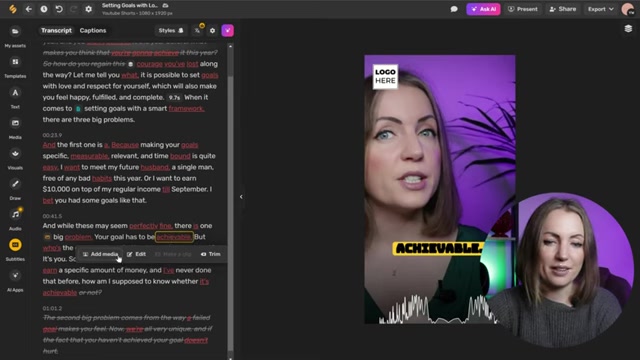Select the highlighted word 'achievable'
The height and width of the screenshot is (360, 640).
[x=174, y=237]
